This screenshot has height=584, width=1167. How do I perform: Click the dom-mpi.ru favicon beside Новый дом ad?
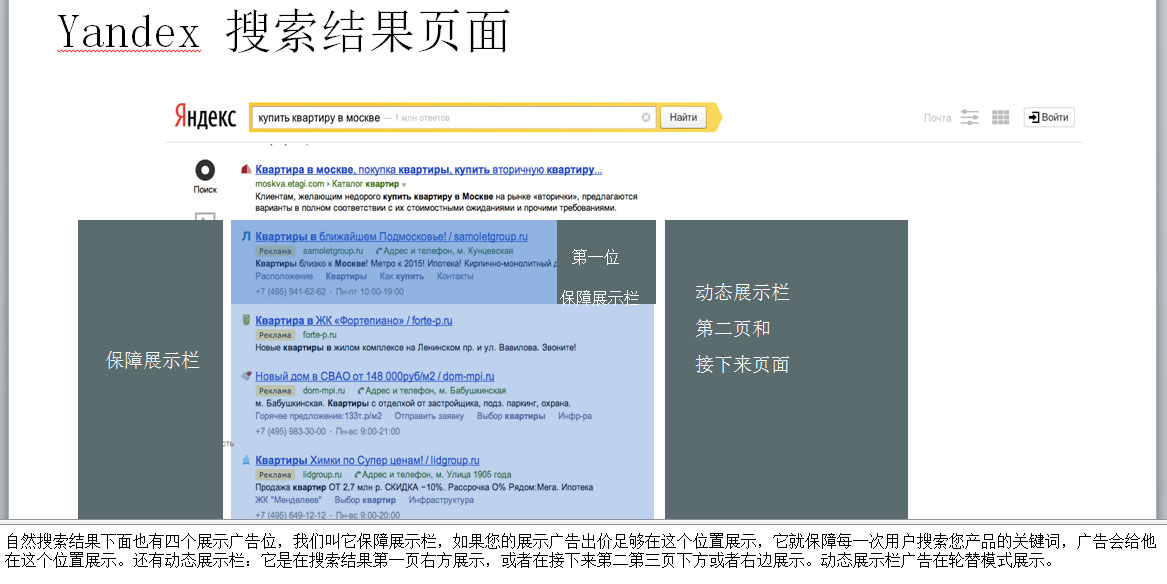pos(246,376)
